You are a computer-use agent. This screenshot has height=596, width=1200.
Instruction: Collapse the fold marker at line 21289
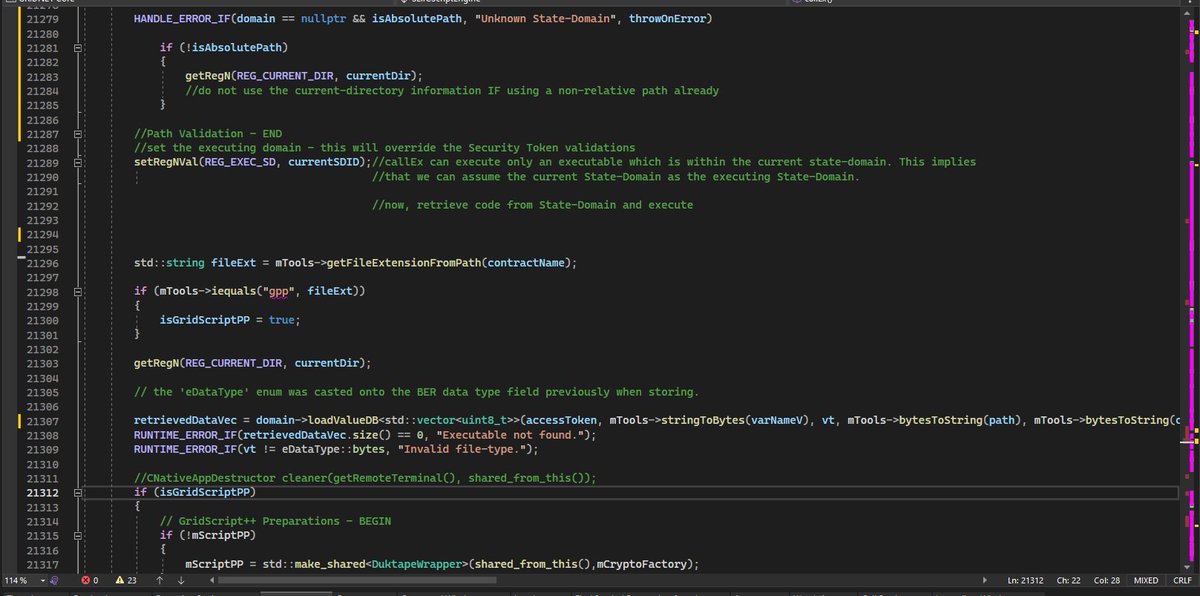pos(79,162)
